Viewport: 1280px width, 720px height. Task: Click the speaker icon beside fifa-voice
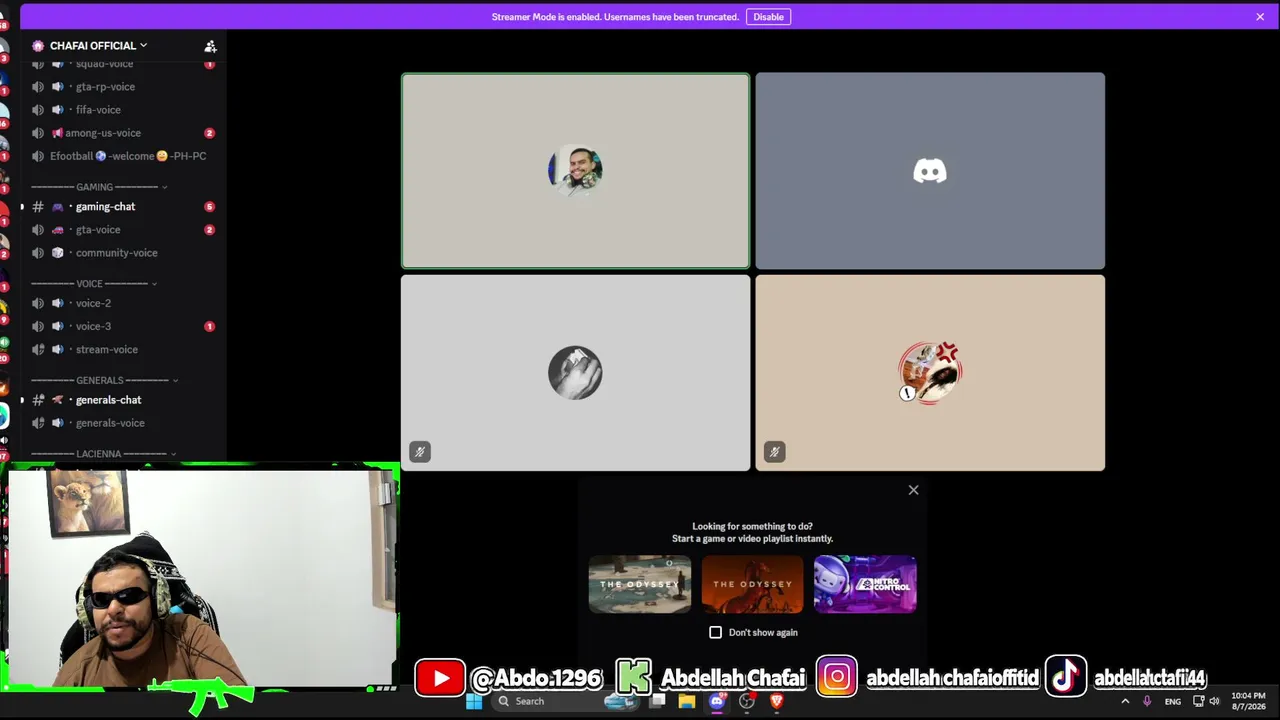point(38,110)
